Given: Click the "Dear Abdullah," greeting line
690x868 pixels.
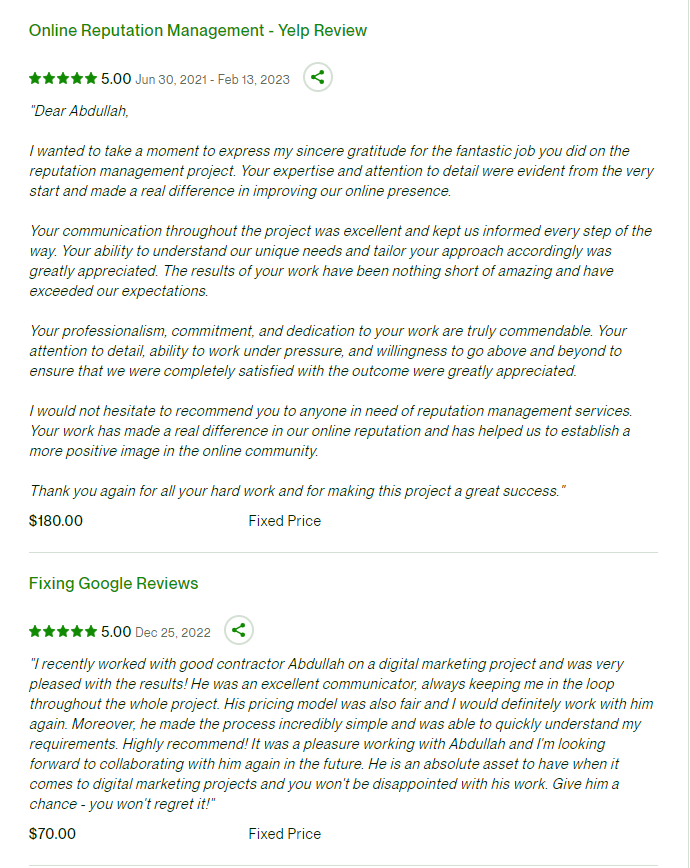Looking at the screenshot, I should (x=79, y=111).
